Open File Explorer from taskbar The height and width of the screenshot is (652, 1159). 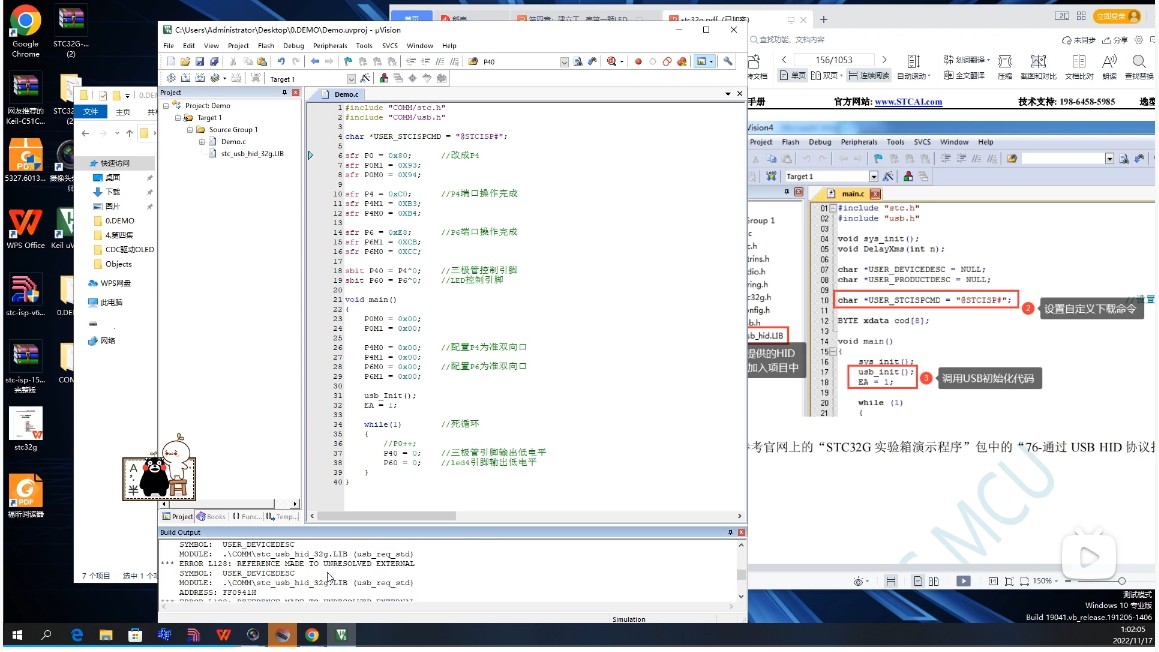coord(106,634)
